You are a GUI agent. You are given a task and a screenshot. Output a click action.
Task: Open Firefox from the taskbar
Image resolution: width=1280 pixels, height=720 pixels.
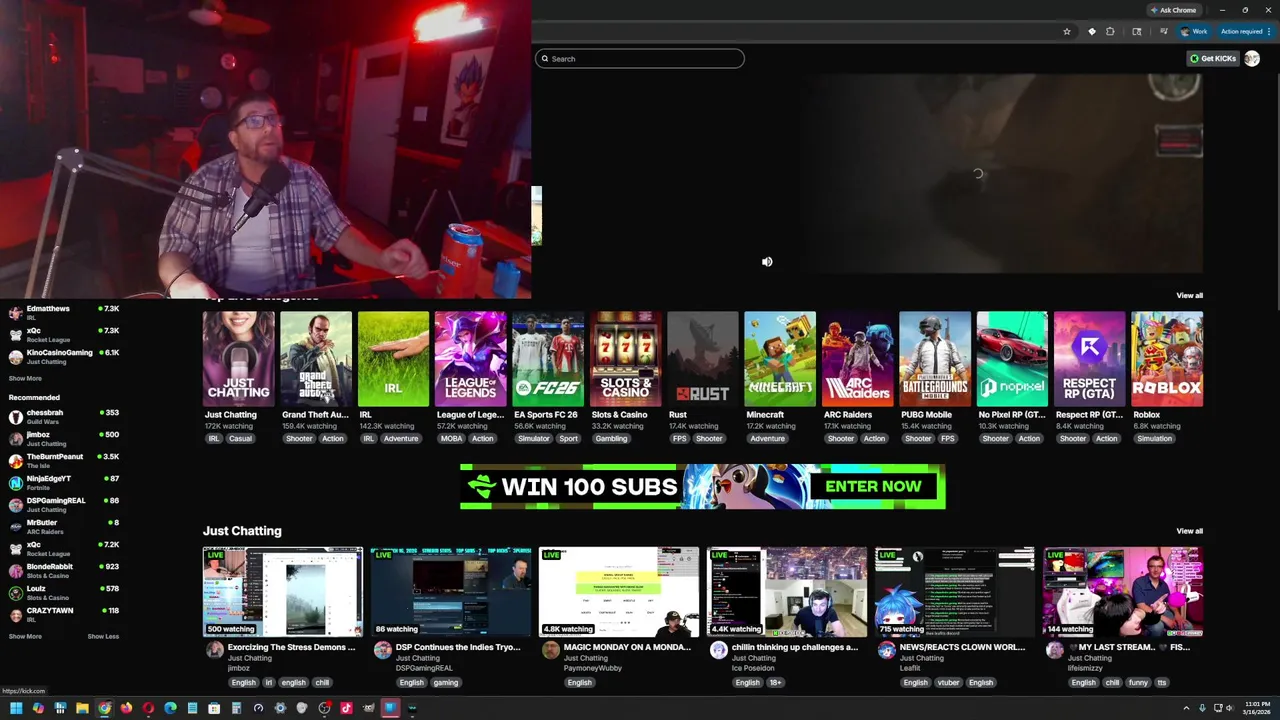[126, 708]
